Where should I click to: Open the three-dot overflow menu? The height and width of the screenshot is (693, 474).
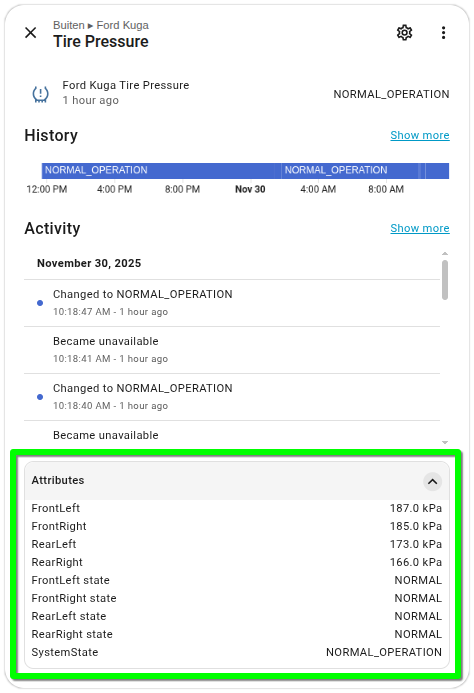click(443, 33)
